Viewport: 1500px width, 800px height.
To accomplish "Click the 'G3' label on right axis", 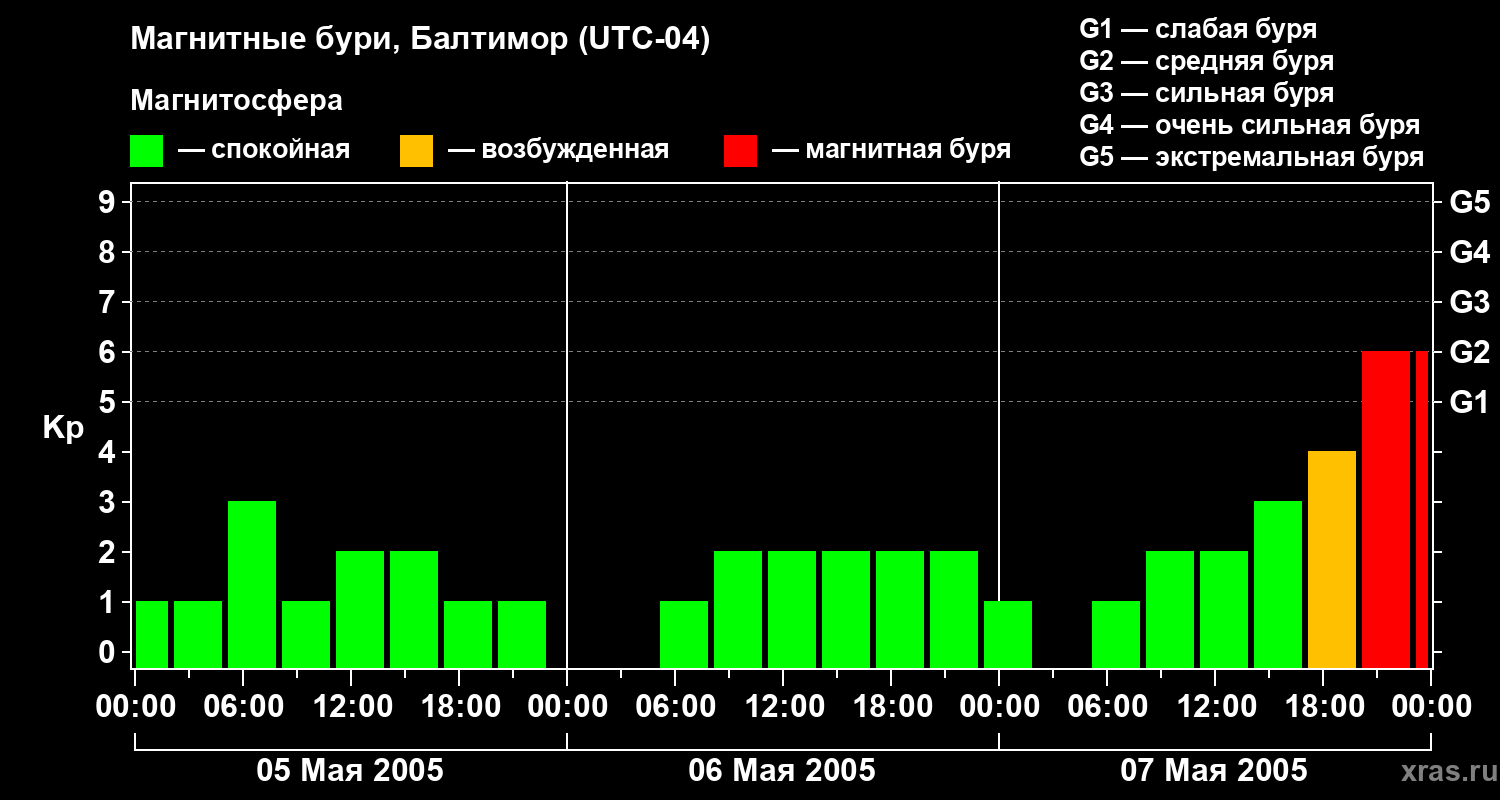I will 1469,303.
